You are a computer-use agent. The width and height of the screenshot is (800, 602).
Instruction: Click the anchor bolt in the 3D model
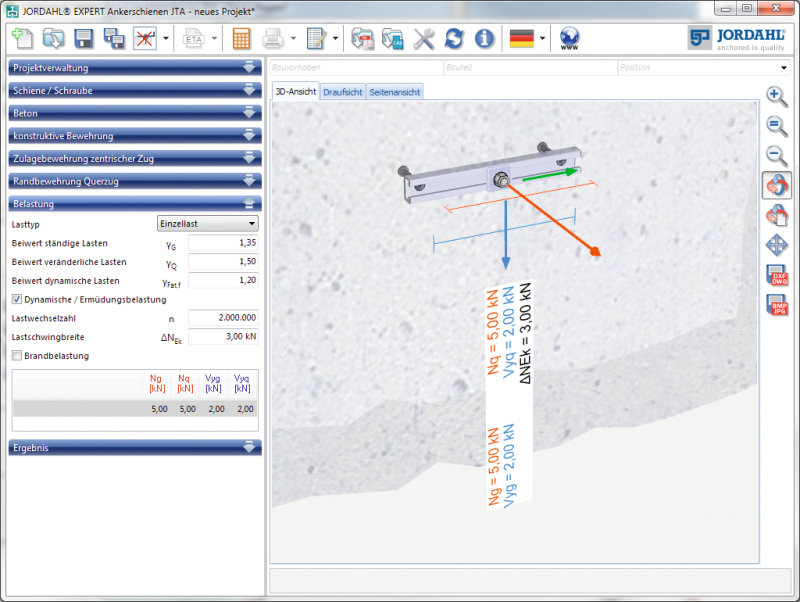click(x=501, y=180)
